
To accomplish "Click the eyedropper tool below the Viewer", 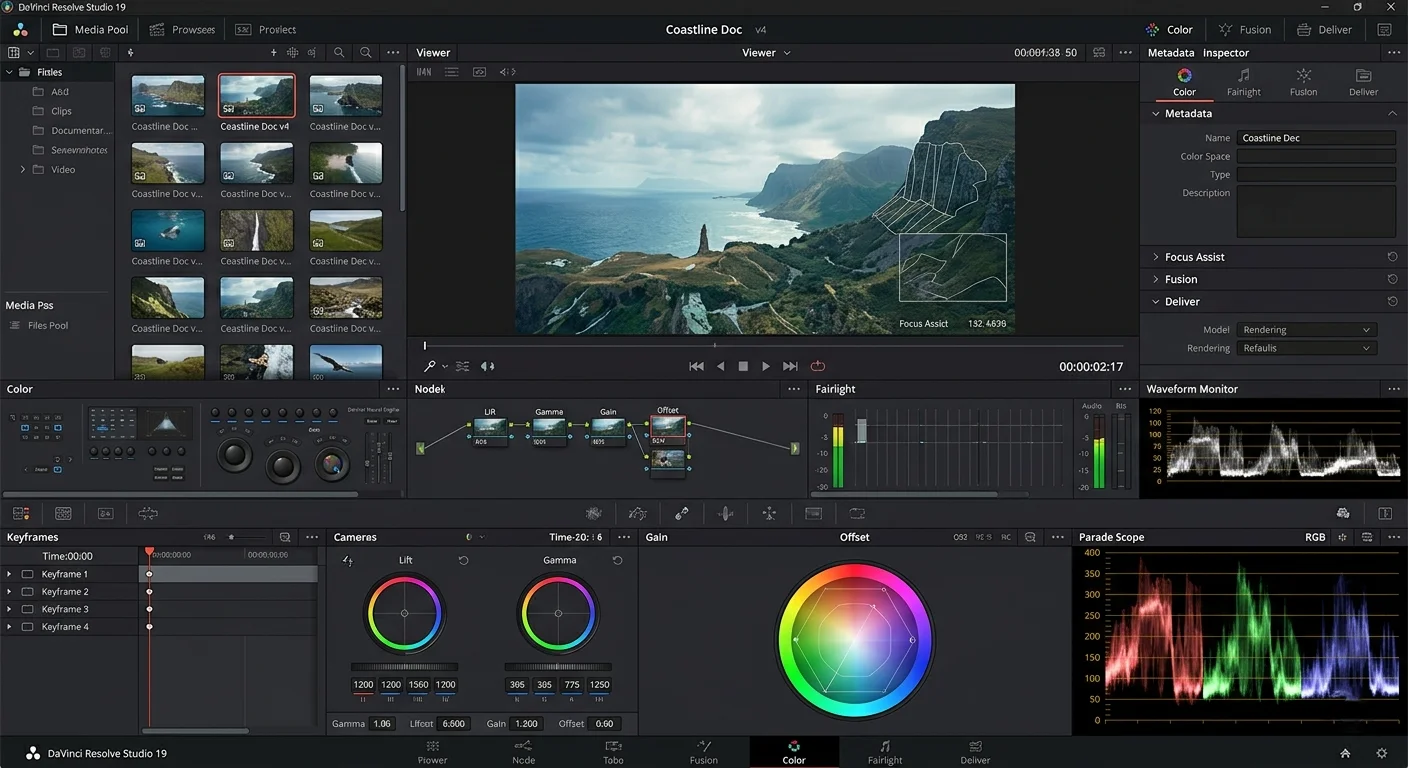I will (430, 366).
